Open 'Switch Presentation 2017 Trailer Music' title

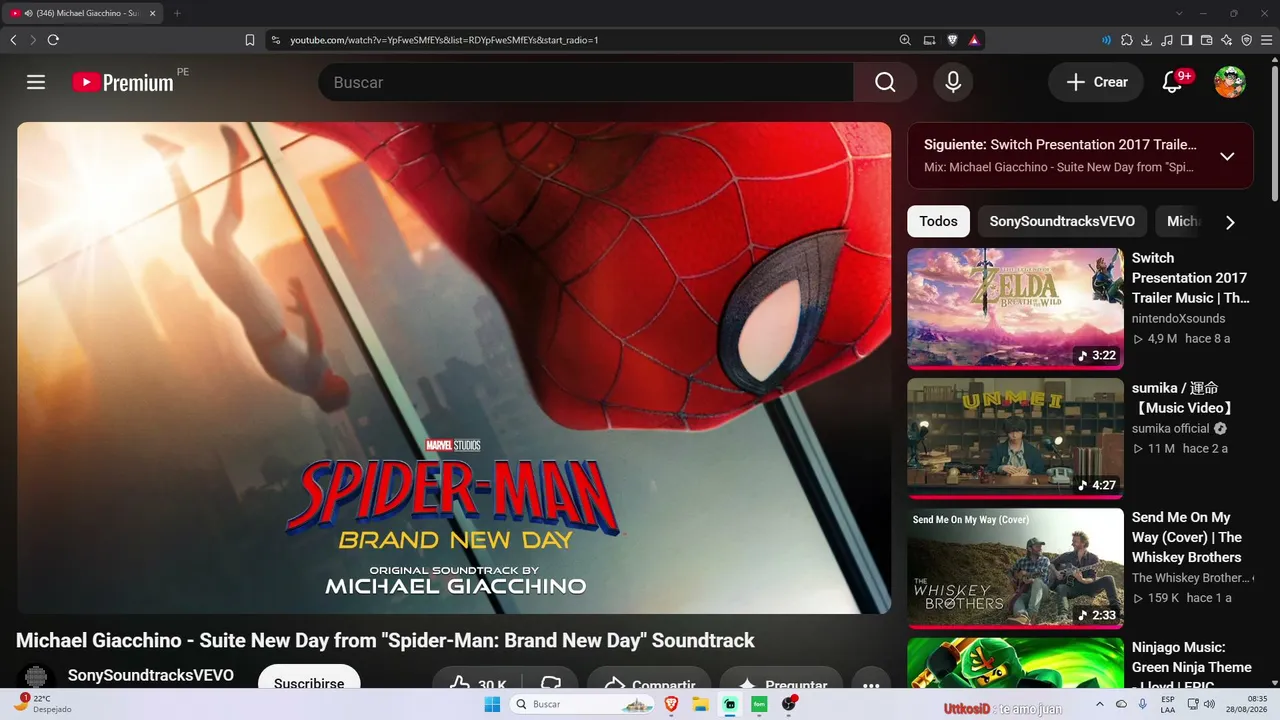[1191, 278]
